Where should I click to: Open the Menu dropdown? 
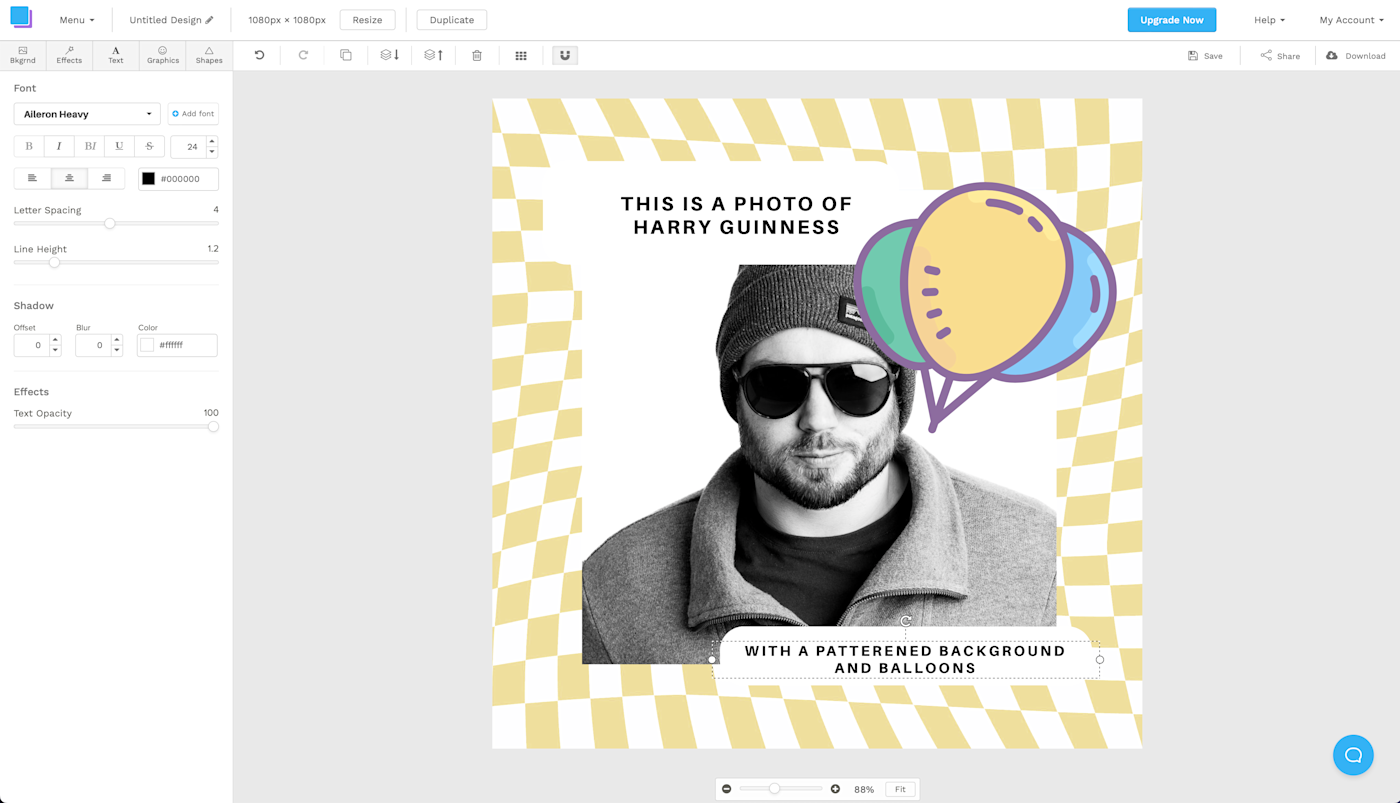pyautogui.click(x=76, y=20)
